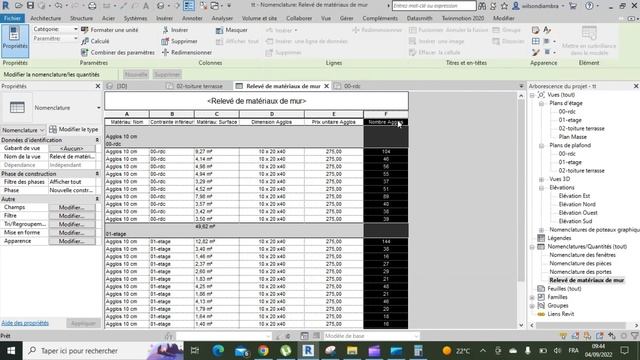Select Nomenclature des fenêtres in project browser

pyautogui.click(x=582, y=255)
